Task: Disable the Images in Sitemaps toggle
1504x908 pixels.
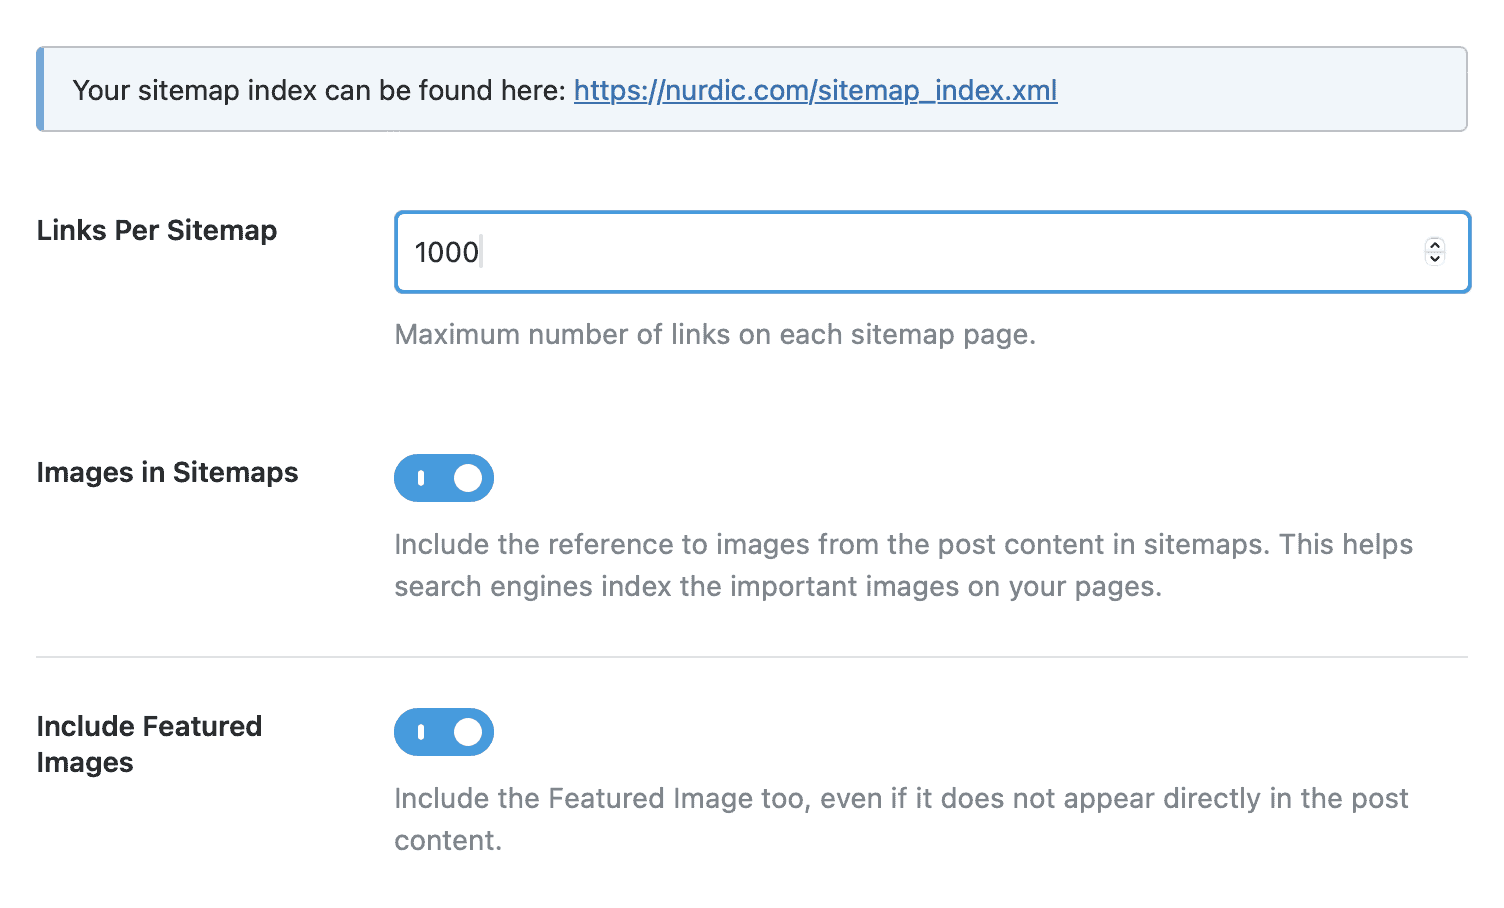Action: 444,478
